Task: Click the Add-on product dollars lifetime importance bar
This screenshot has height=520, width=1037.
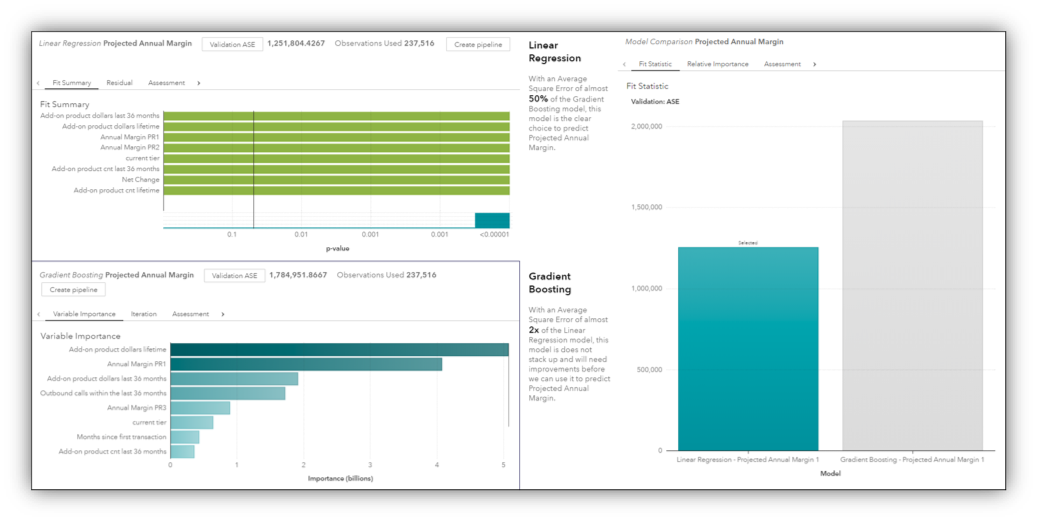Action: 339,349
